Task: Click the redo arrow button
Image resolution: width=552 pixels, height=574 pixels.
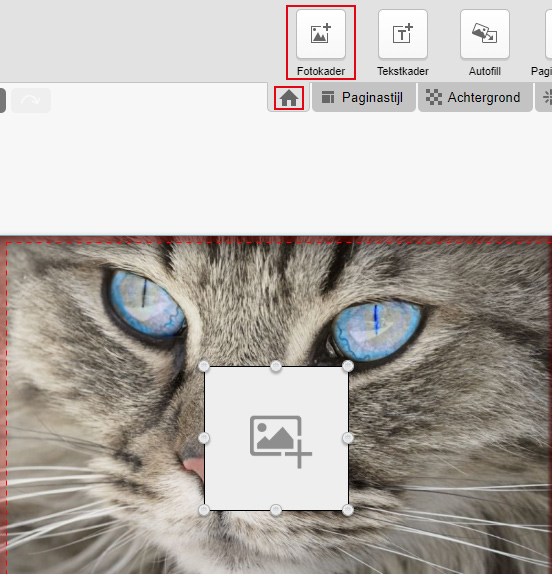Action: pyautogui.click(x=31, y=100)
